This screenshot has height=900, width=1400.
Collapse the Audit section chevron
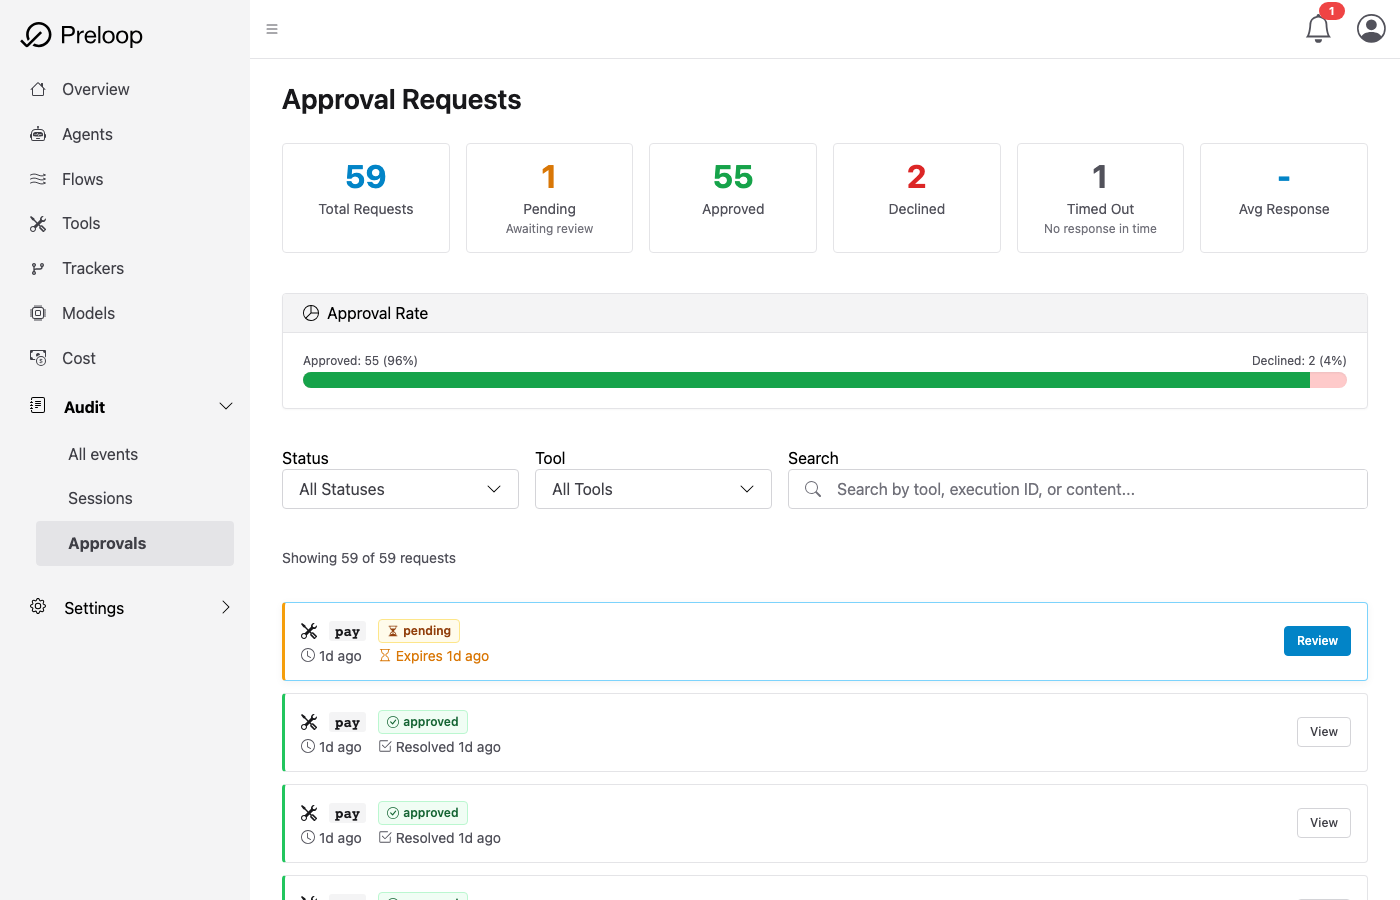[226, 406]
